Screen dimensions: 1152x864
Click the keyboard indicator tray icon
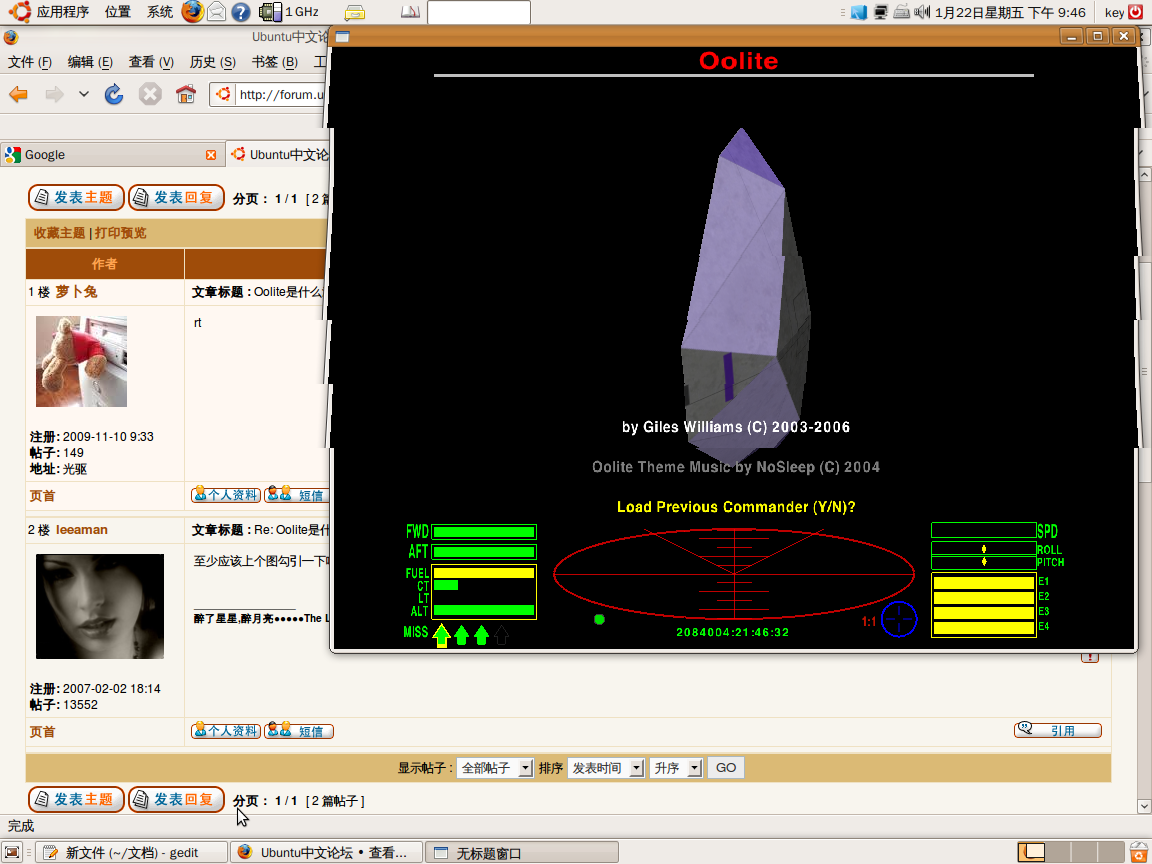coord(901,12)
